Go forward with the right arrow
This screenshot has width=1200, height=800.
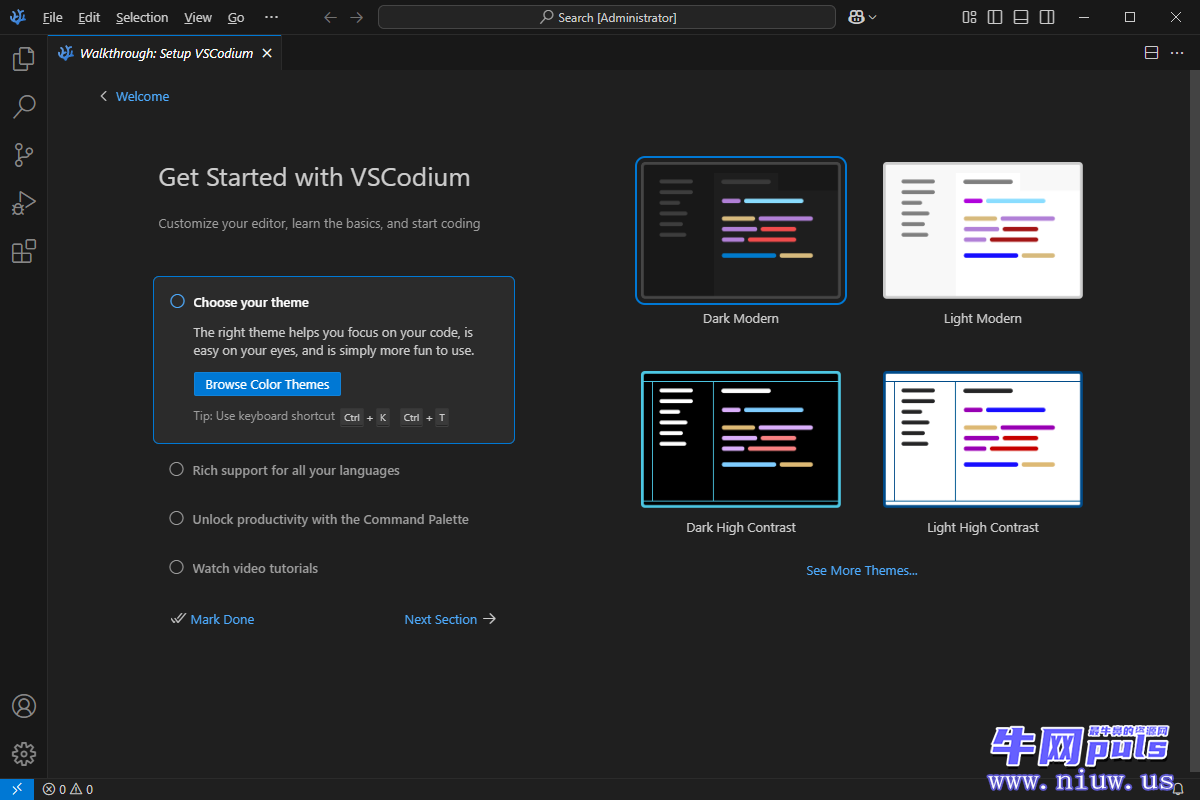356,17
